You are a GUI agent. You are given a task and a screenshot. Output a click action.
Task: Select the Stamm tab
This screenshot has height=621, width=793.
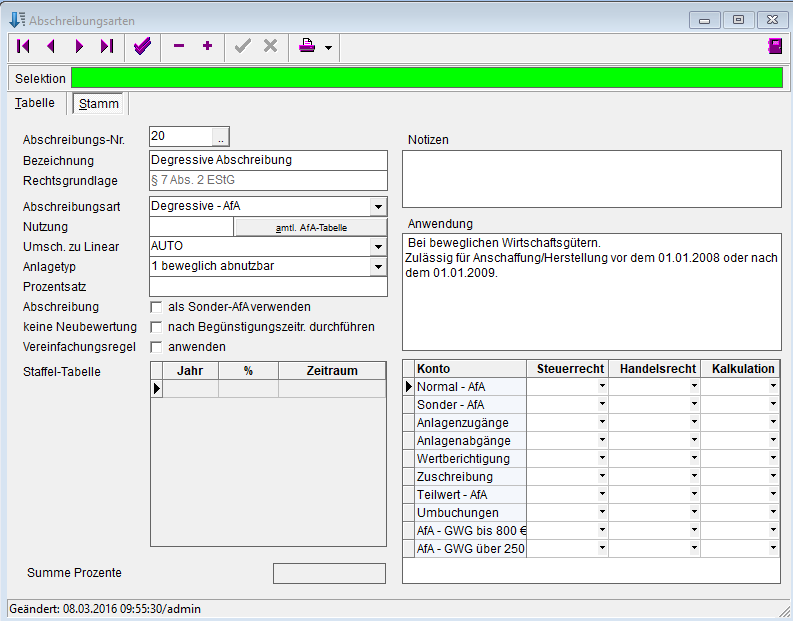coord(99,104)
